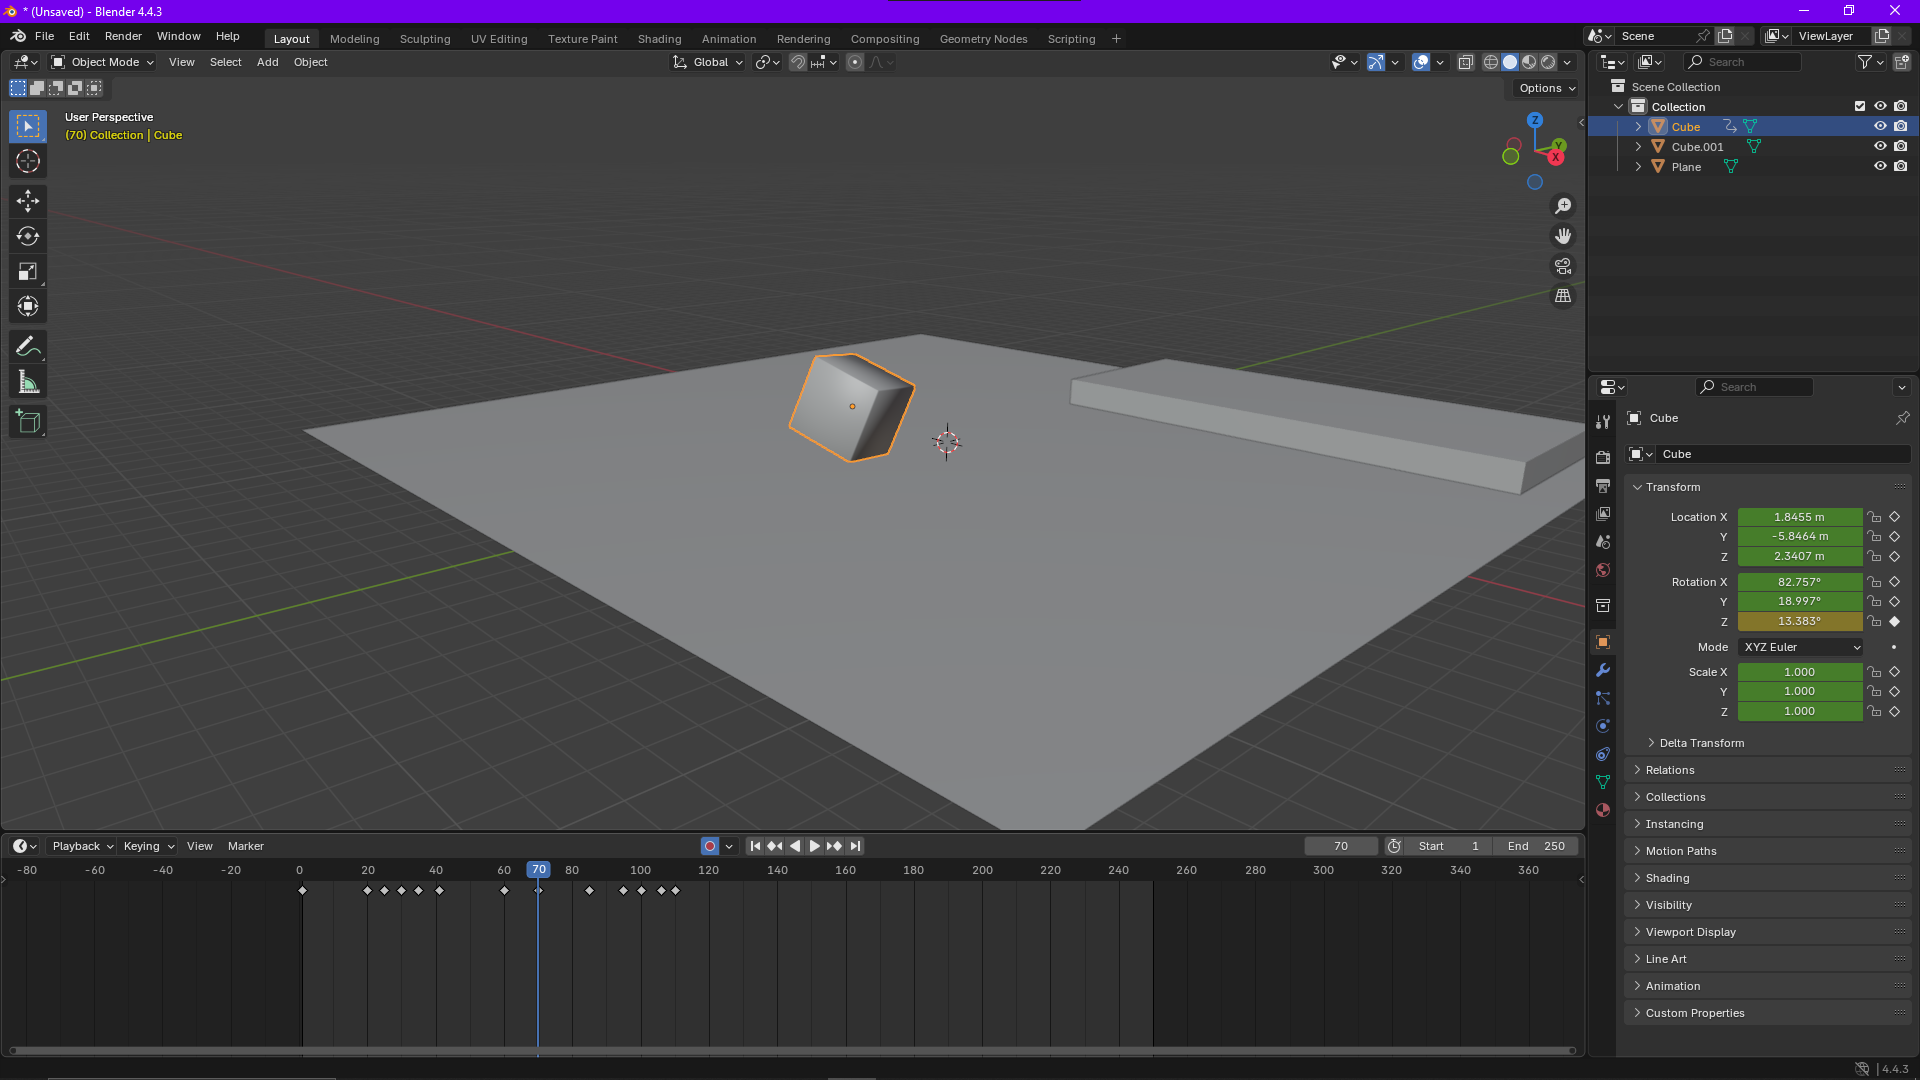Hide Cube.001 in viewport via eye icon
This screenshot has height=1080, width=1920.
coord(1880,146)
